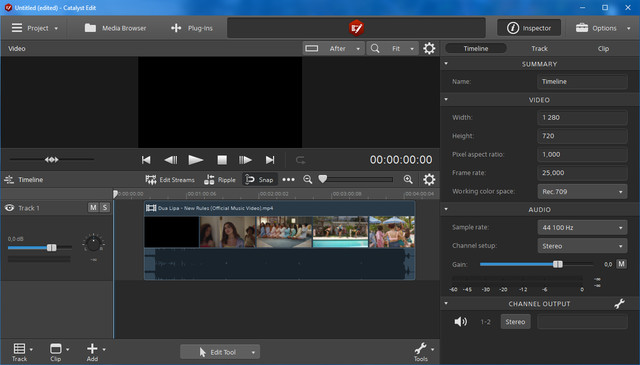Click the Catalyst Edit logo icon

point(356,28)
